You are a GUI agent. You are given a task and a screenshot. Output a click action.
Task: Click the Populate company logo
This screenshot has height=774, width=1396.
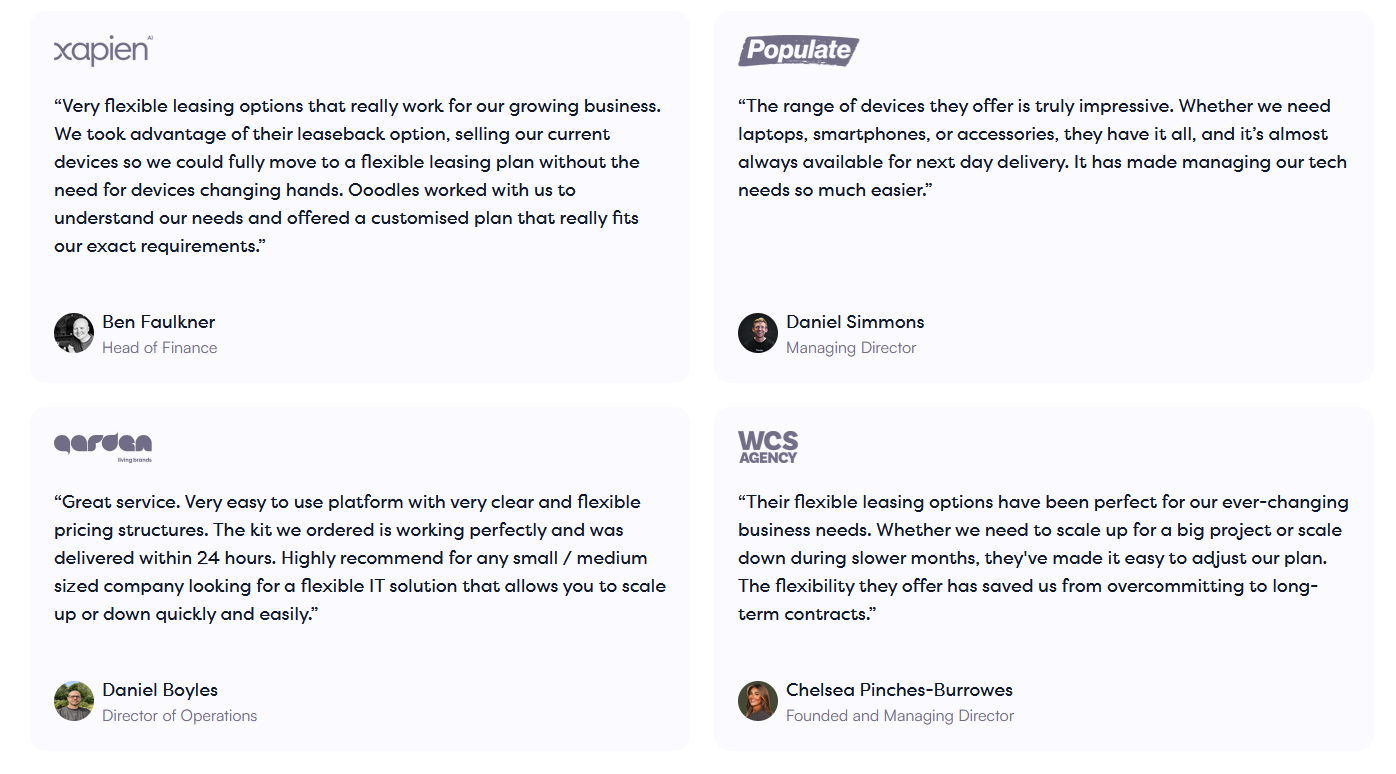798,50
